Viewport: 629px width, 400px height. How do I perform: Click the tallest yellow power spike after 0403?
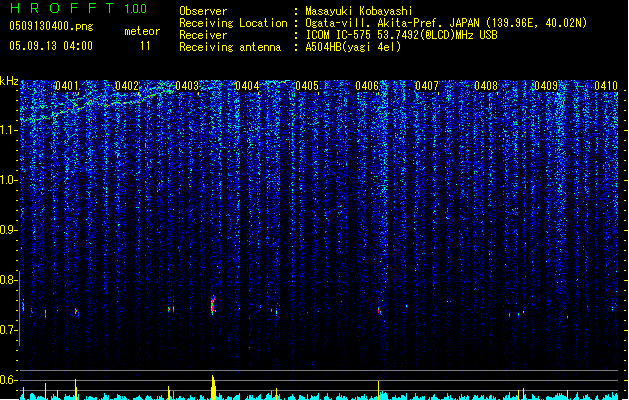pos(213,387)
